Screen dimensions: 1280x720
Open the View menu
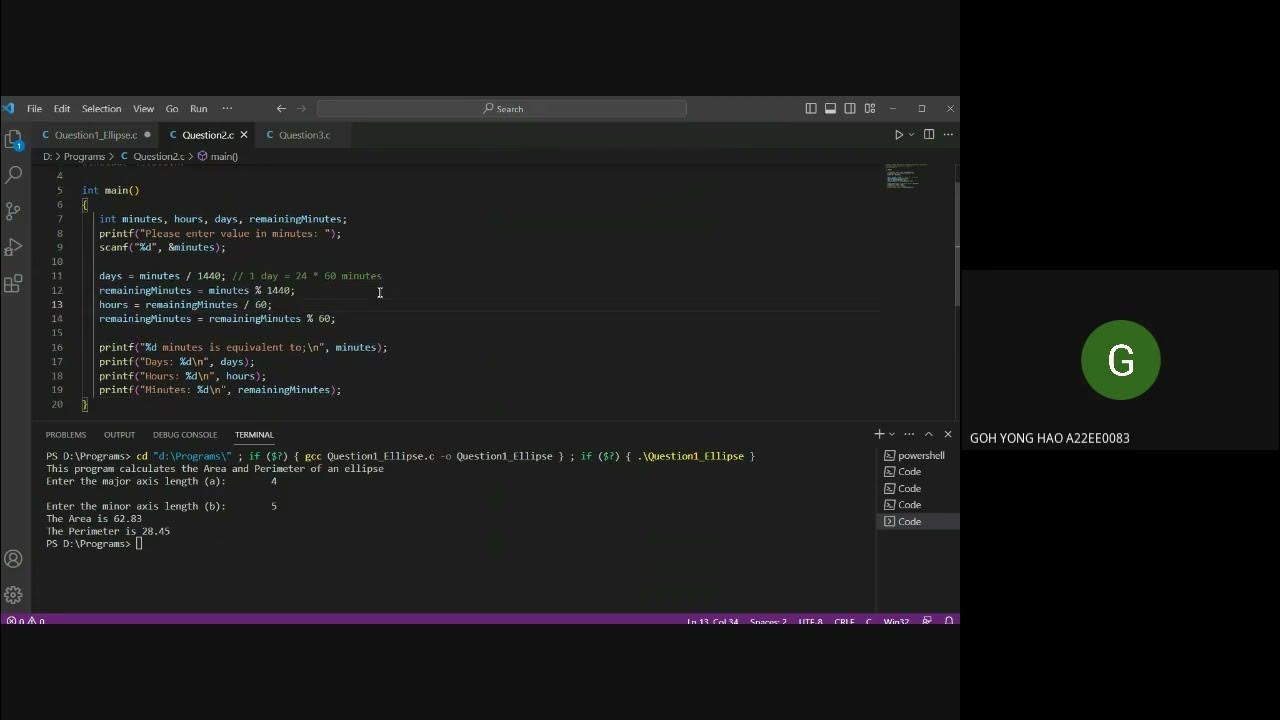pos(143,108)
